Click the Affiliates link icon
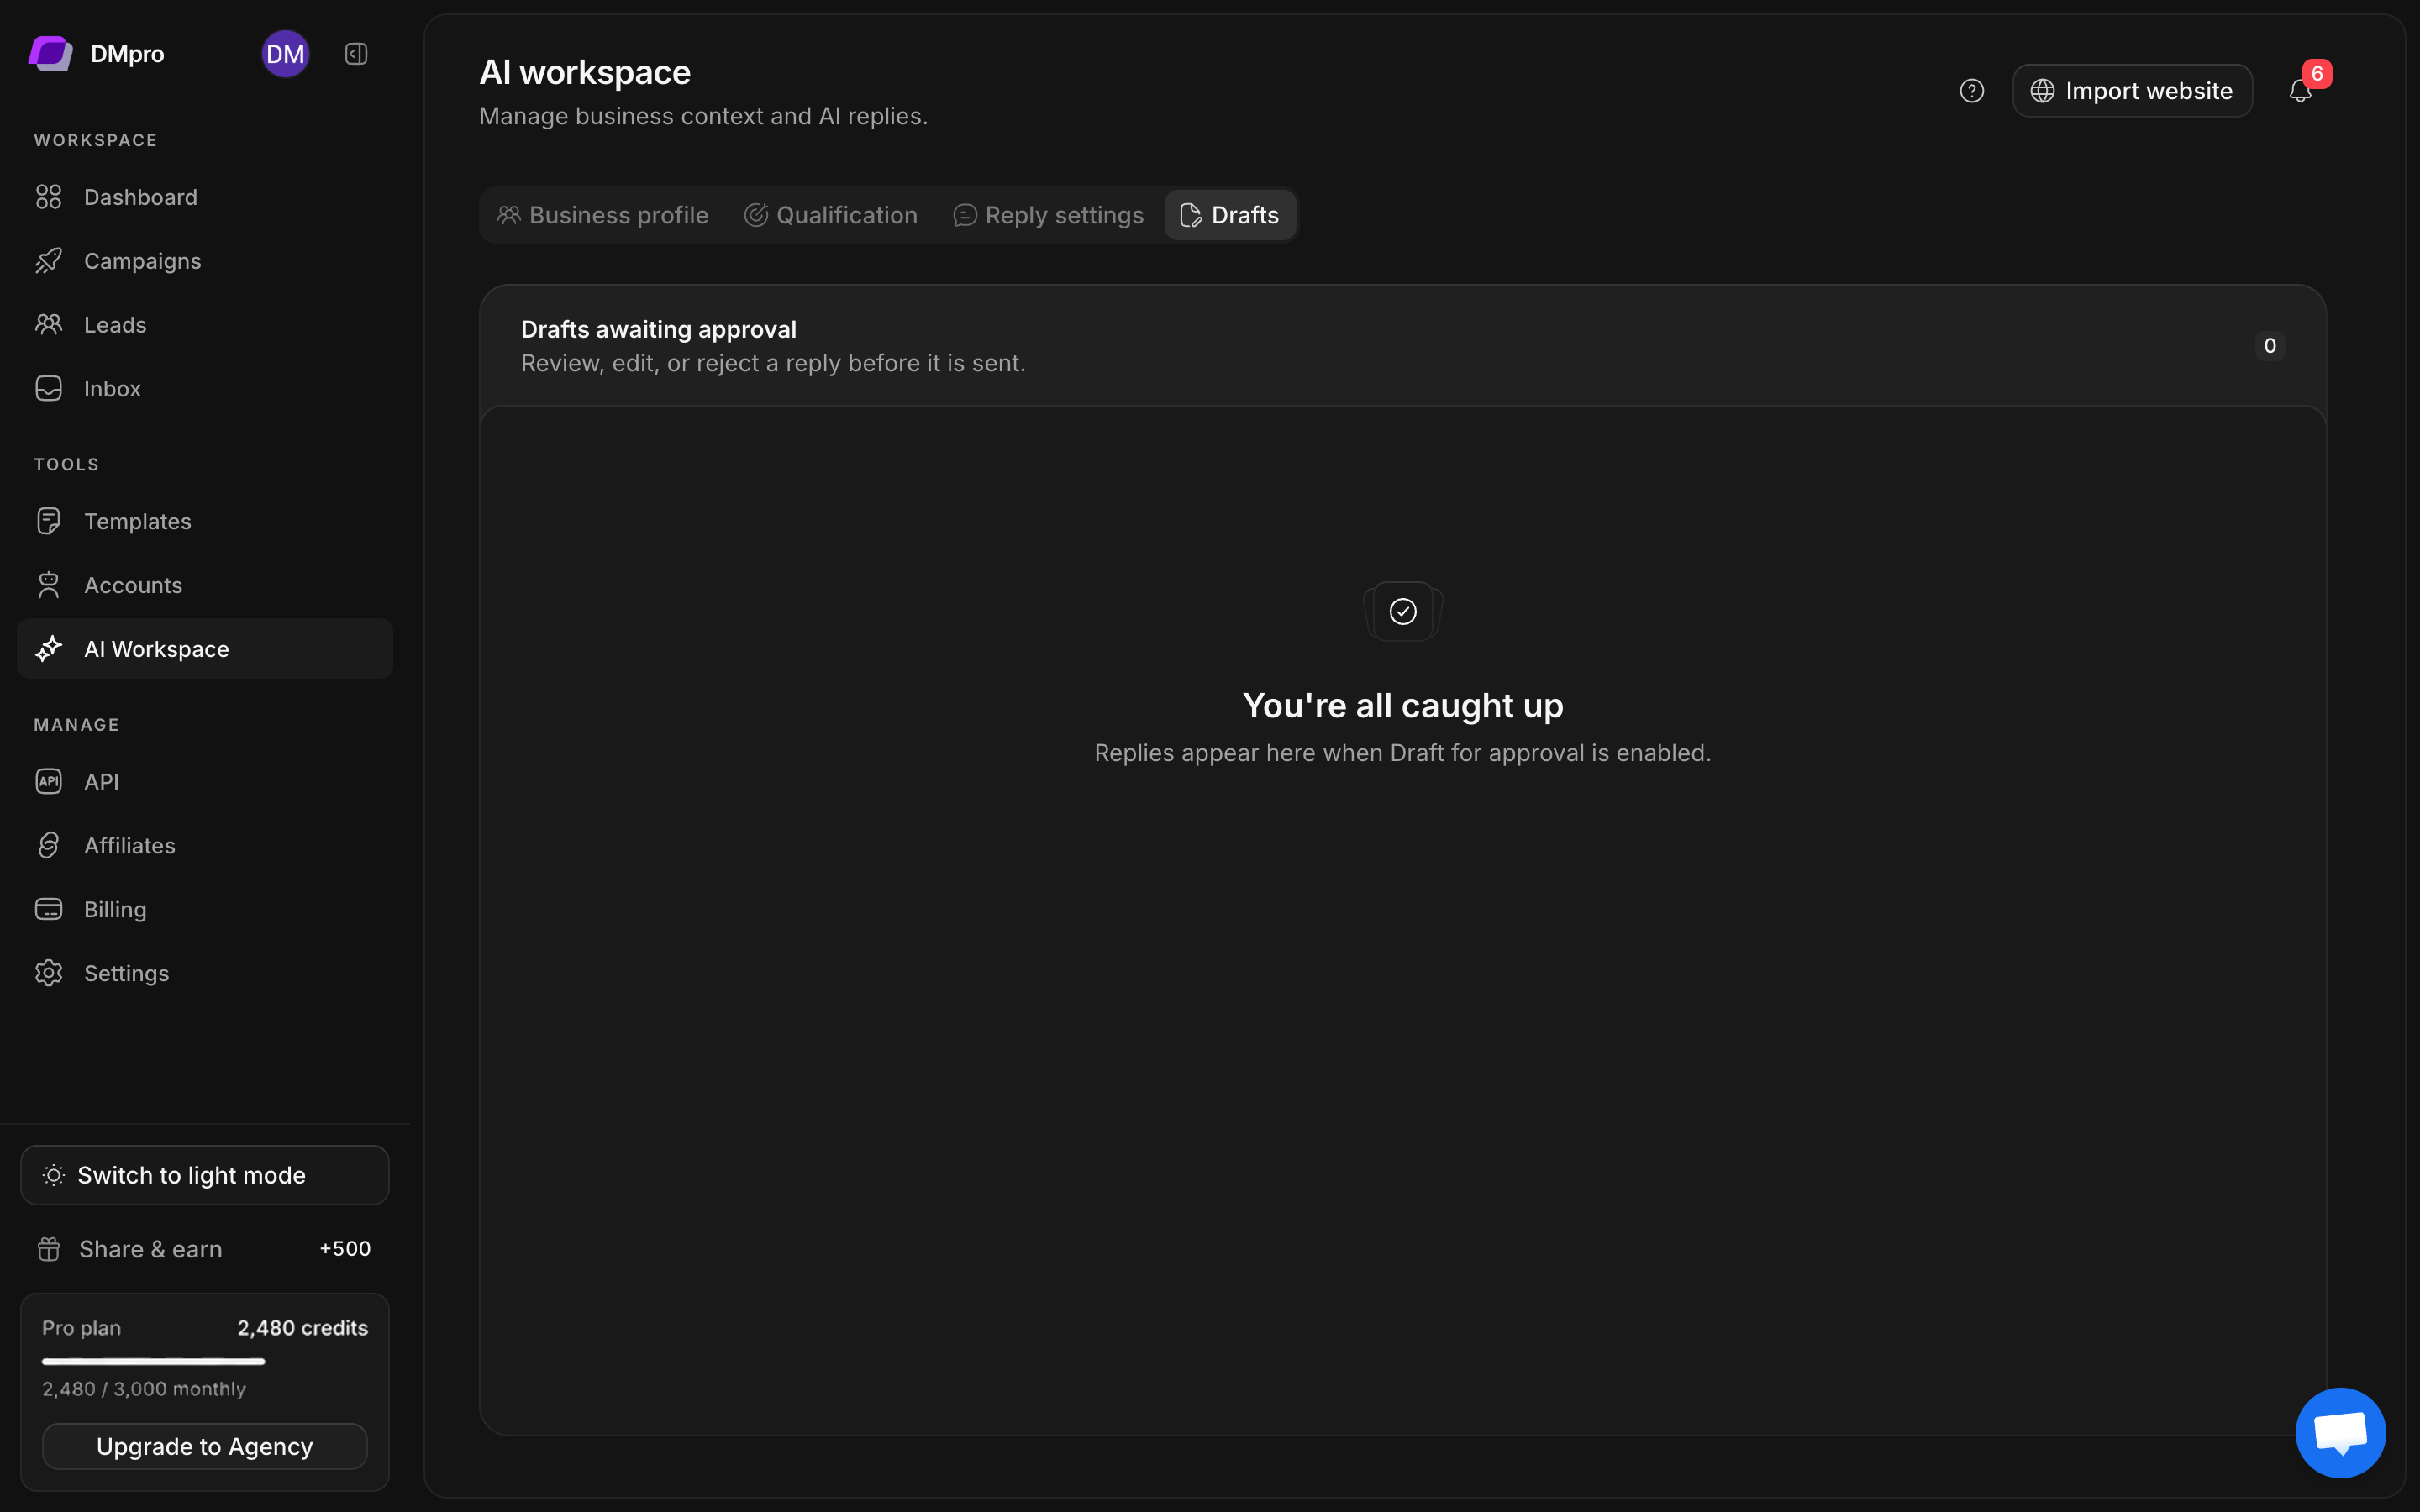Screen dimensions: 2420x1512 (48, 845)
